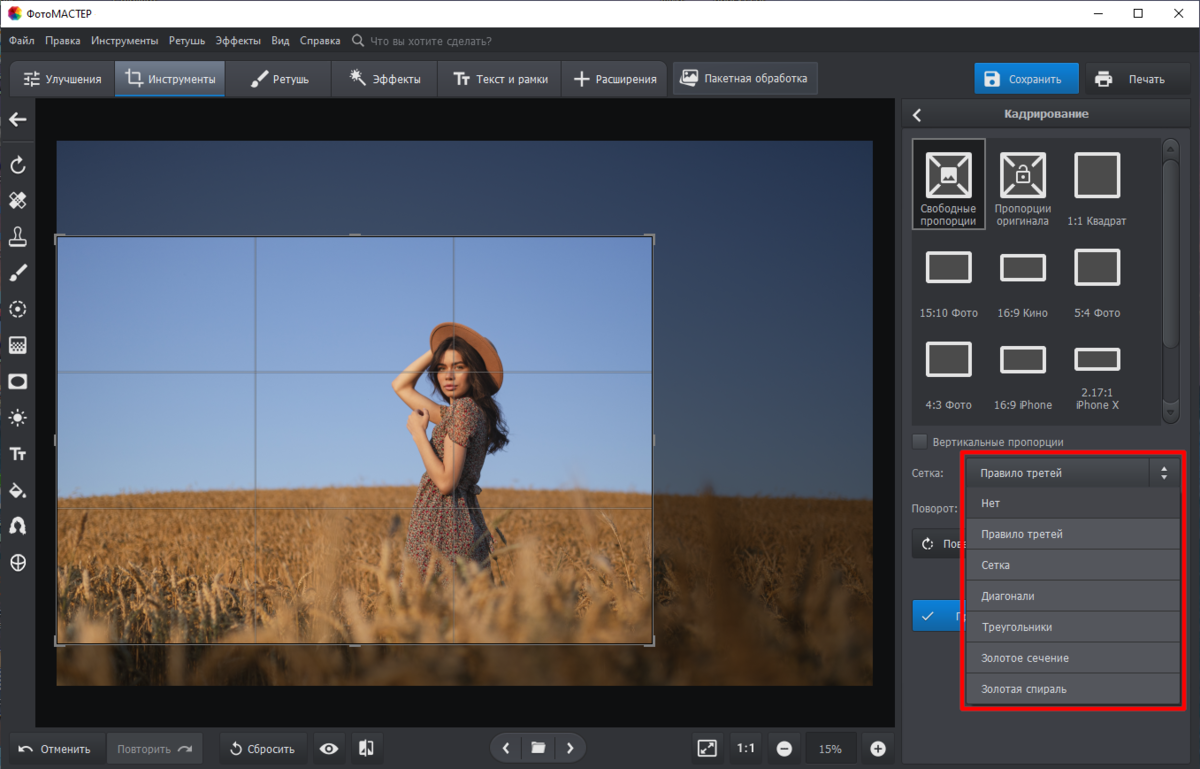Click the before/after compare icon
The height and width of the screenshot is (769, 1200).
point(366,748)
